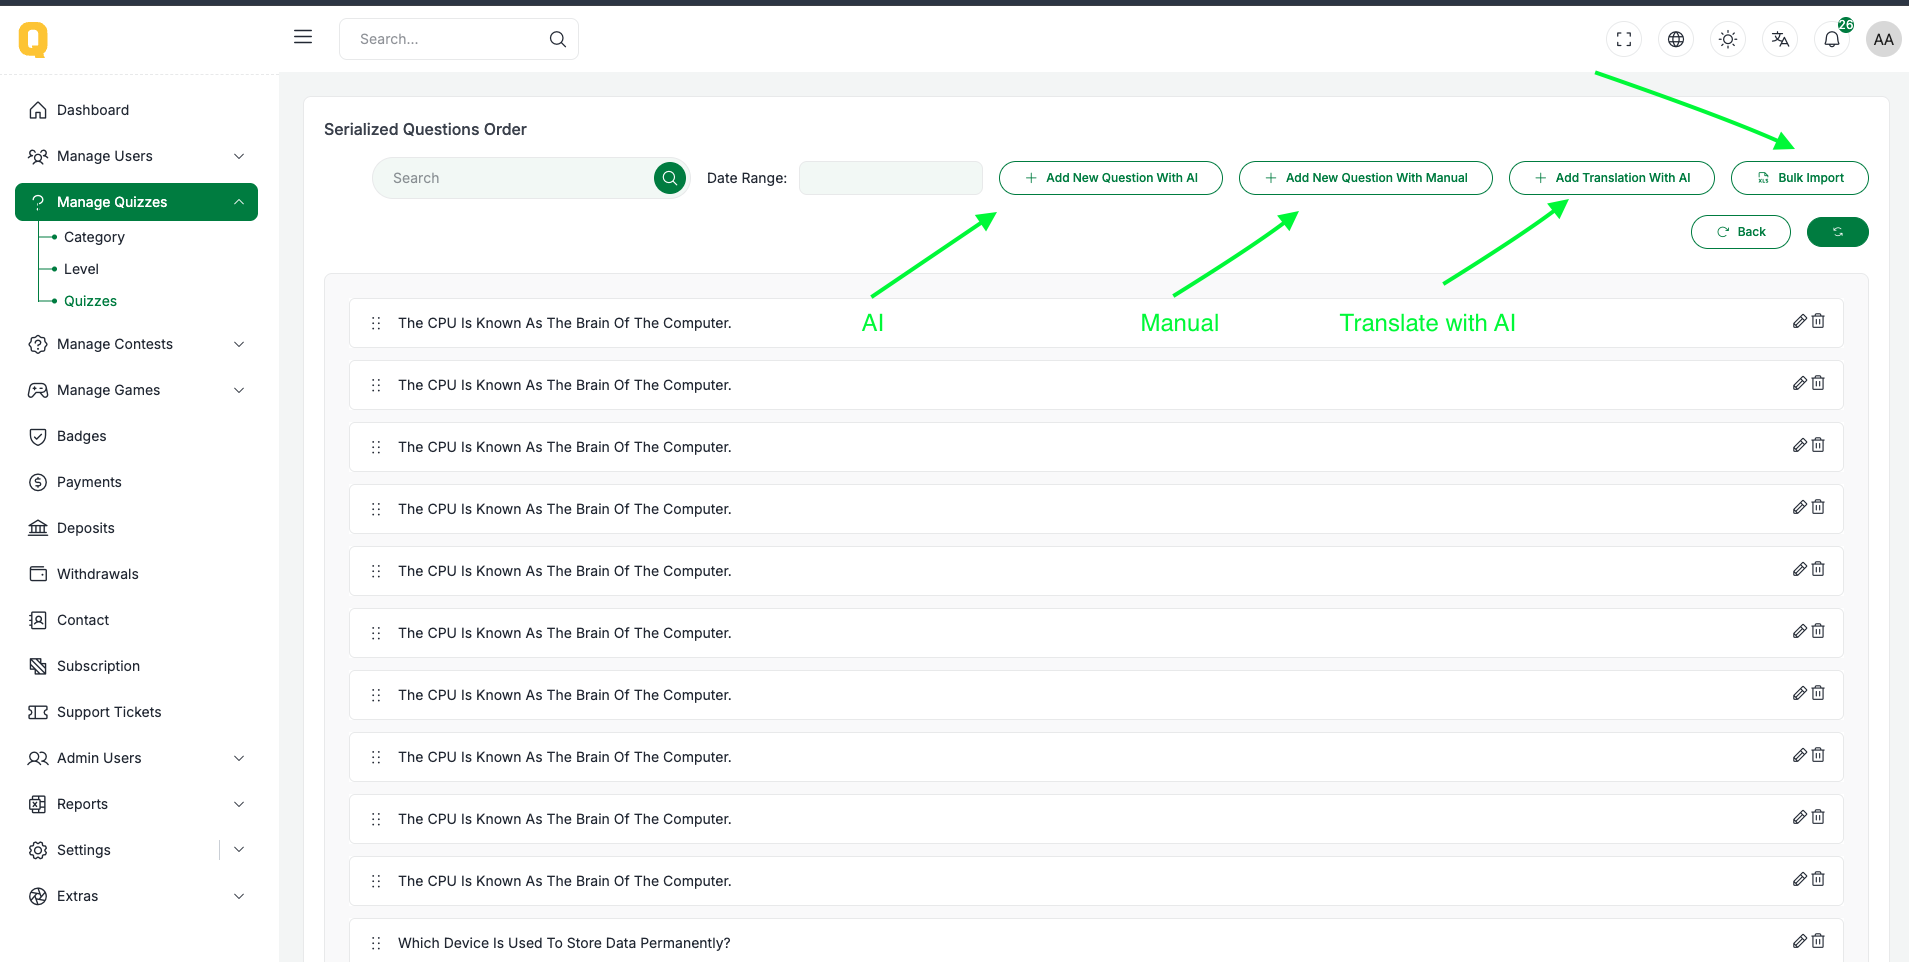Click the green refresh icon button
This screenshot has width=1909, height=962.
(x=1837, y=232)
